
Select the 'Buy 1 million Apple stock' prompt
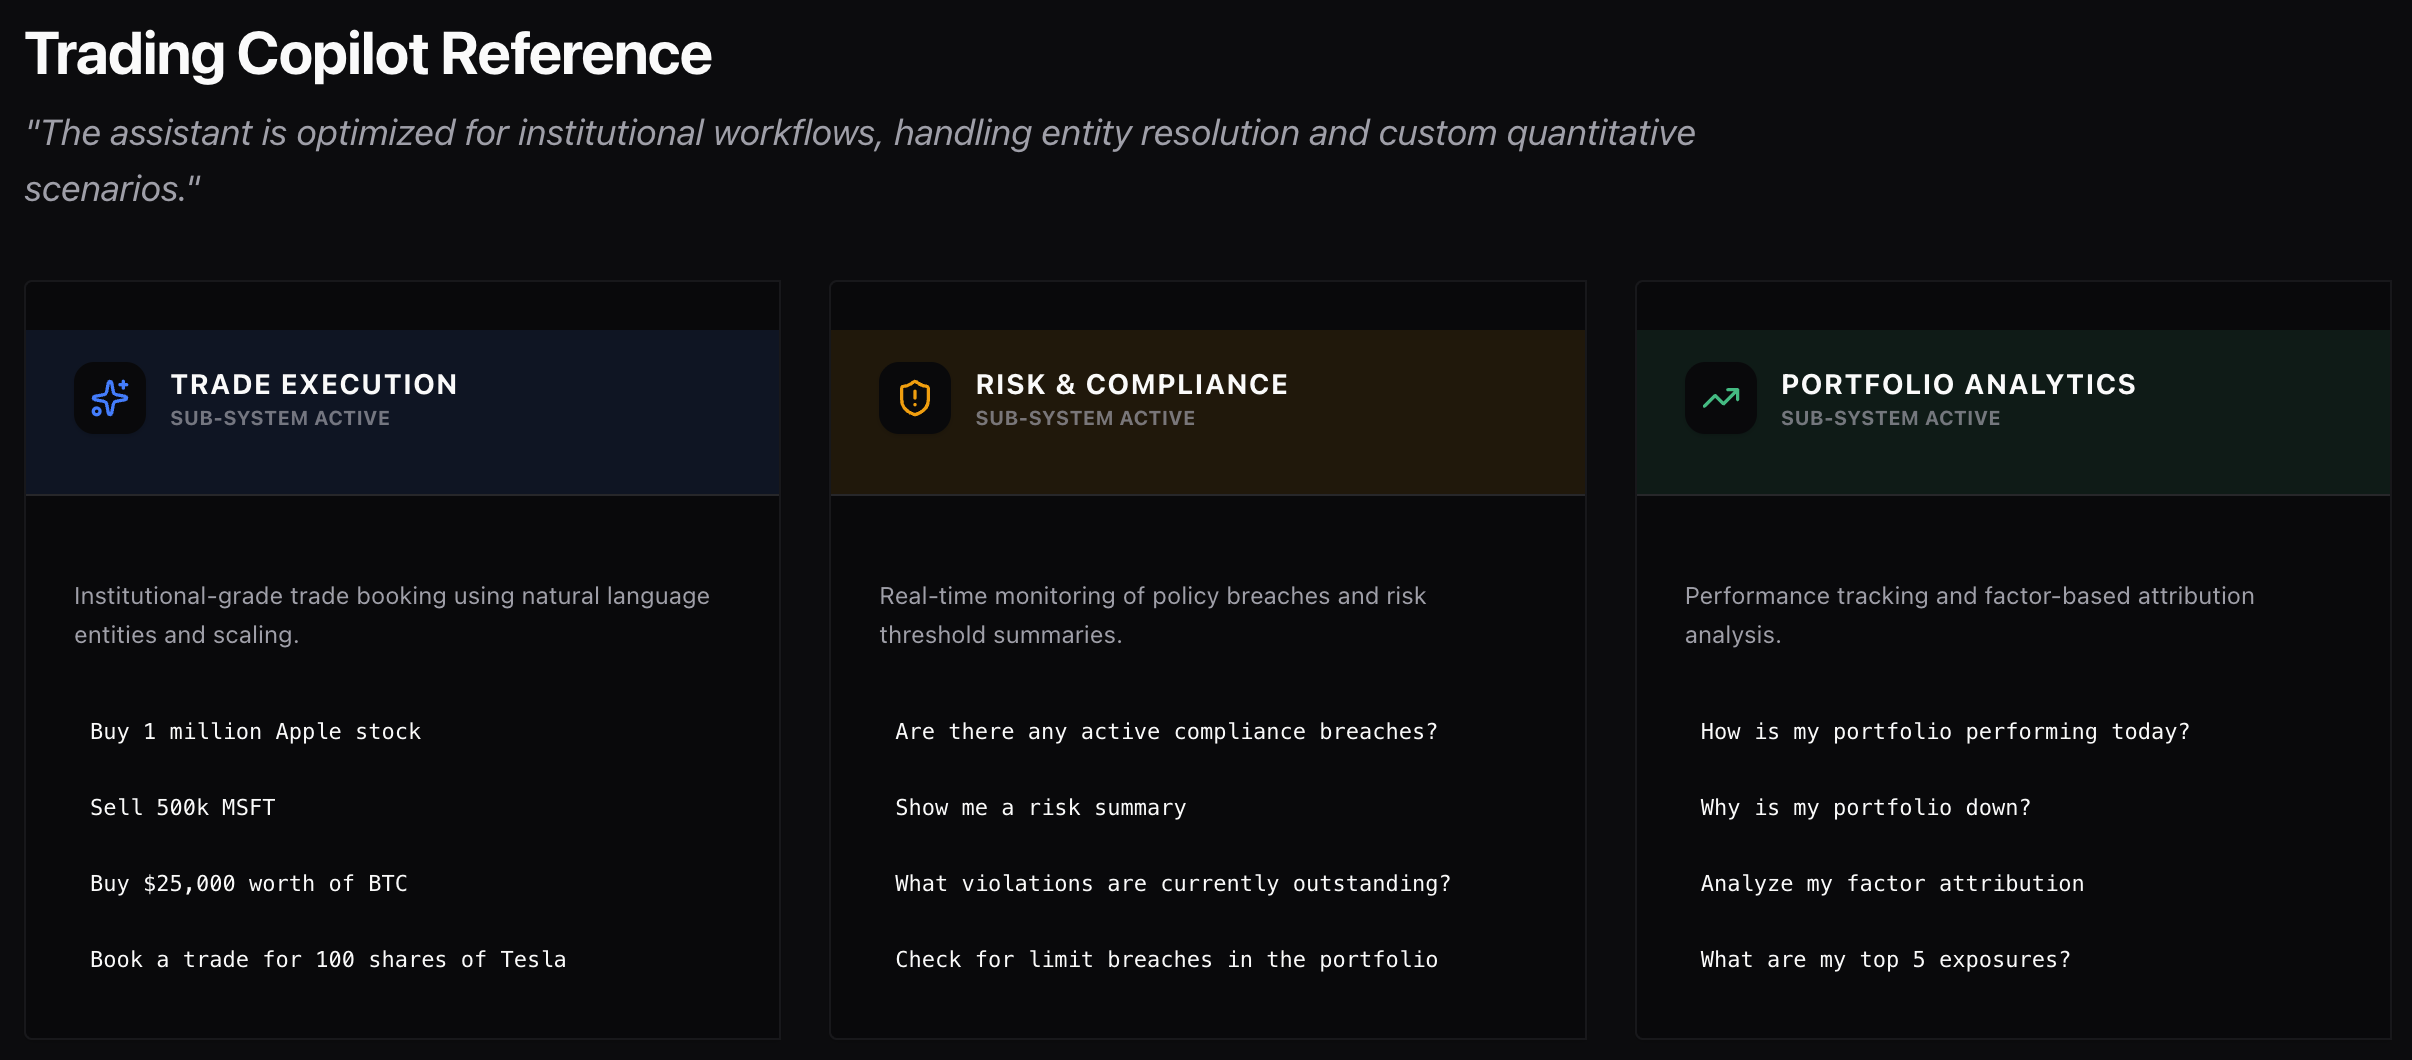tap(255, 732)
